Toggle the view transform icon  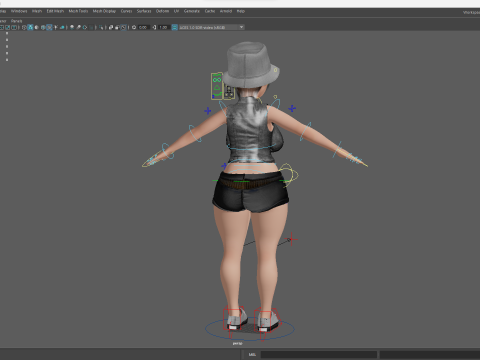point(174,27)
